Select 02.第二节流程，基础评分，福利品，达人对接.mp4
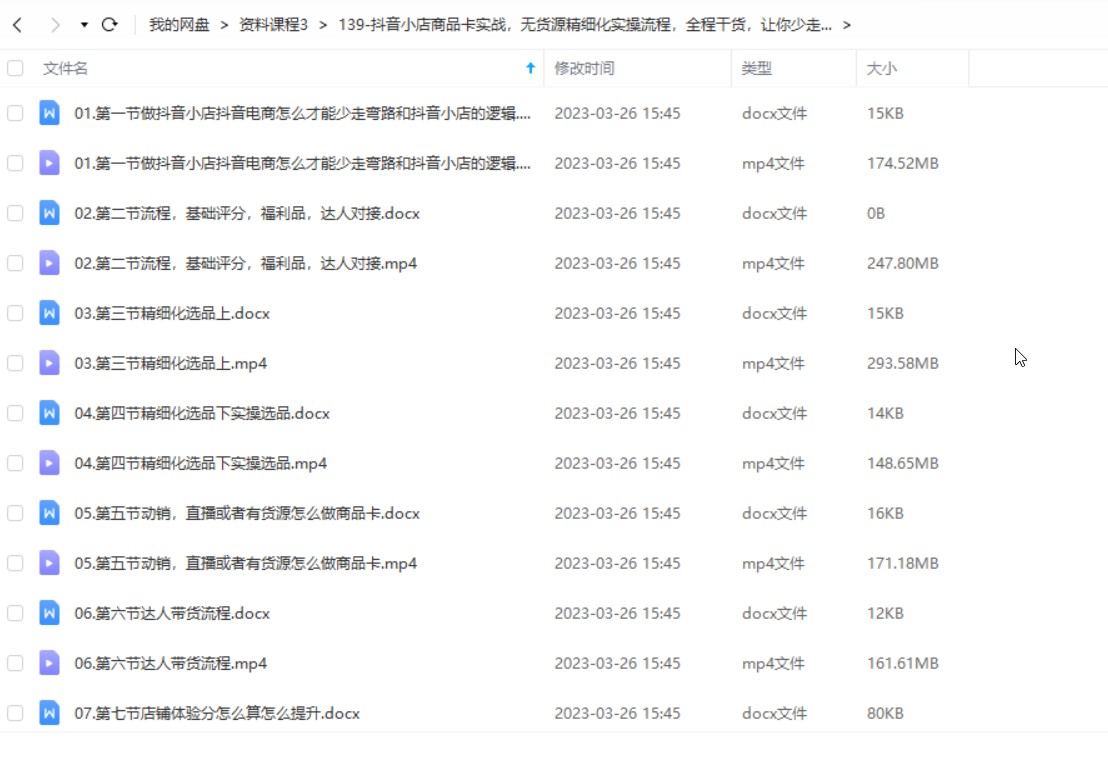Screen dimensions: 1108x761 coord(246,264)
